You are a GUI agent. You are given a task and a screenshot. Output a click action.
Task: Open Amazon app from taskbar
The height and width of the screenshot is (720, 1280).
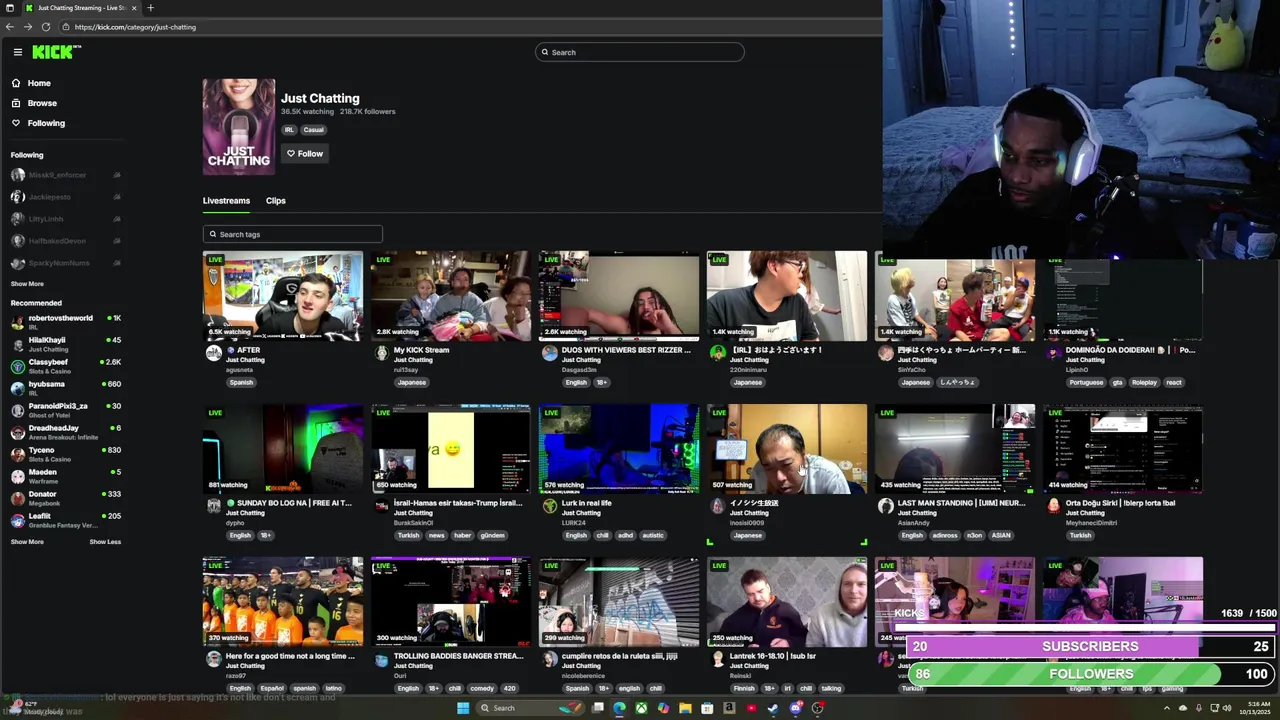click(729, 708)
